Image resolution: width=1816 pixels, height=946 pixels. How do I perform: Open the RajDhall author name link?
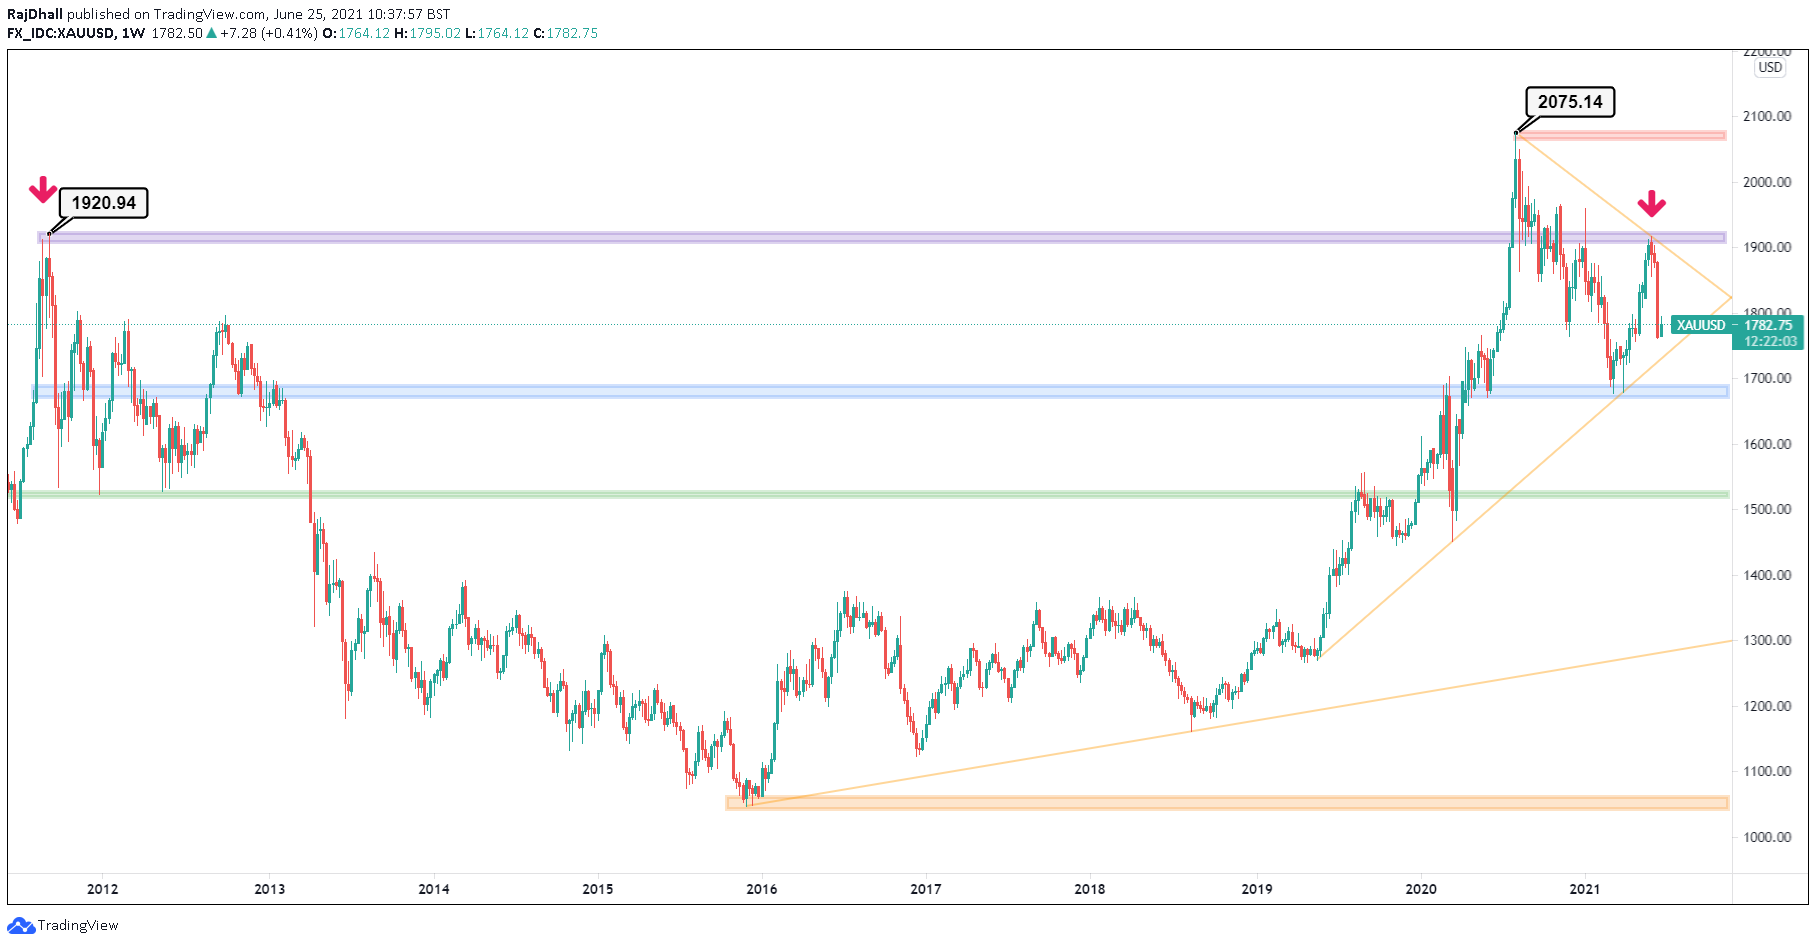tap(35, 14)
